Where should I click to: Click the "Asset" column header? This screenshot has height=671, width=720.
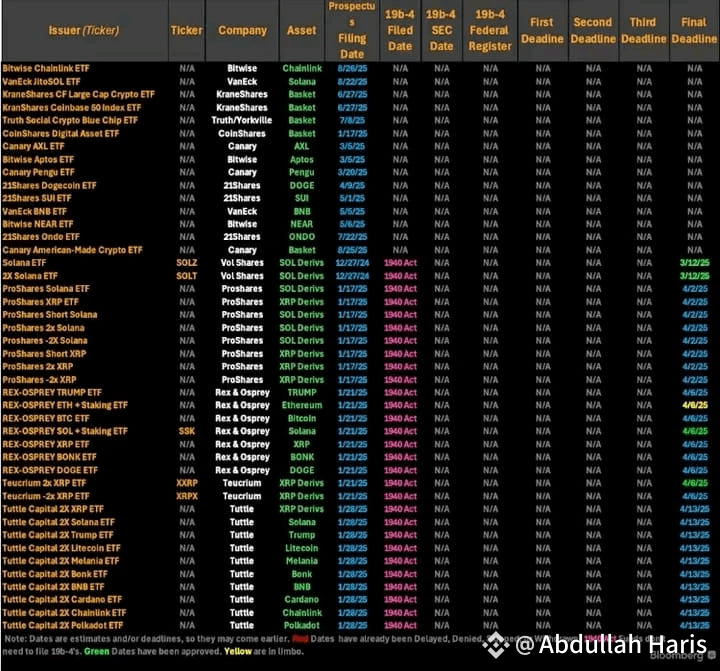pos(302,30)
